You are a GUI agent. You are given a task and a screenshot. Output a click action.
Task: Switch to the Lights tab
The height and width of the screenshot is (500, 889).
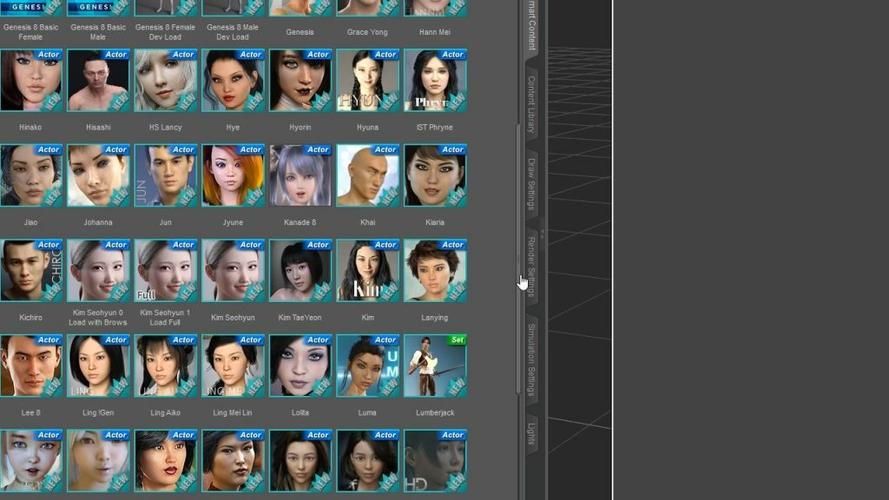click(x=532, y=434)
